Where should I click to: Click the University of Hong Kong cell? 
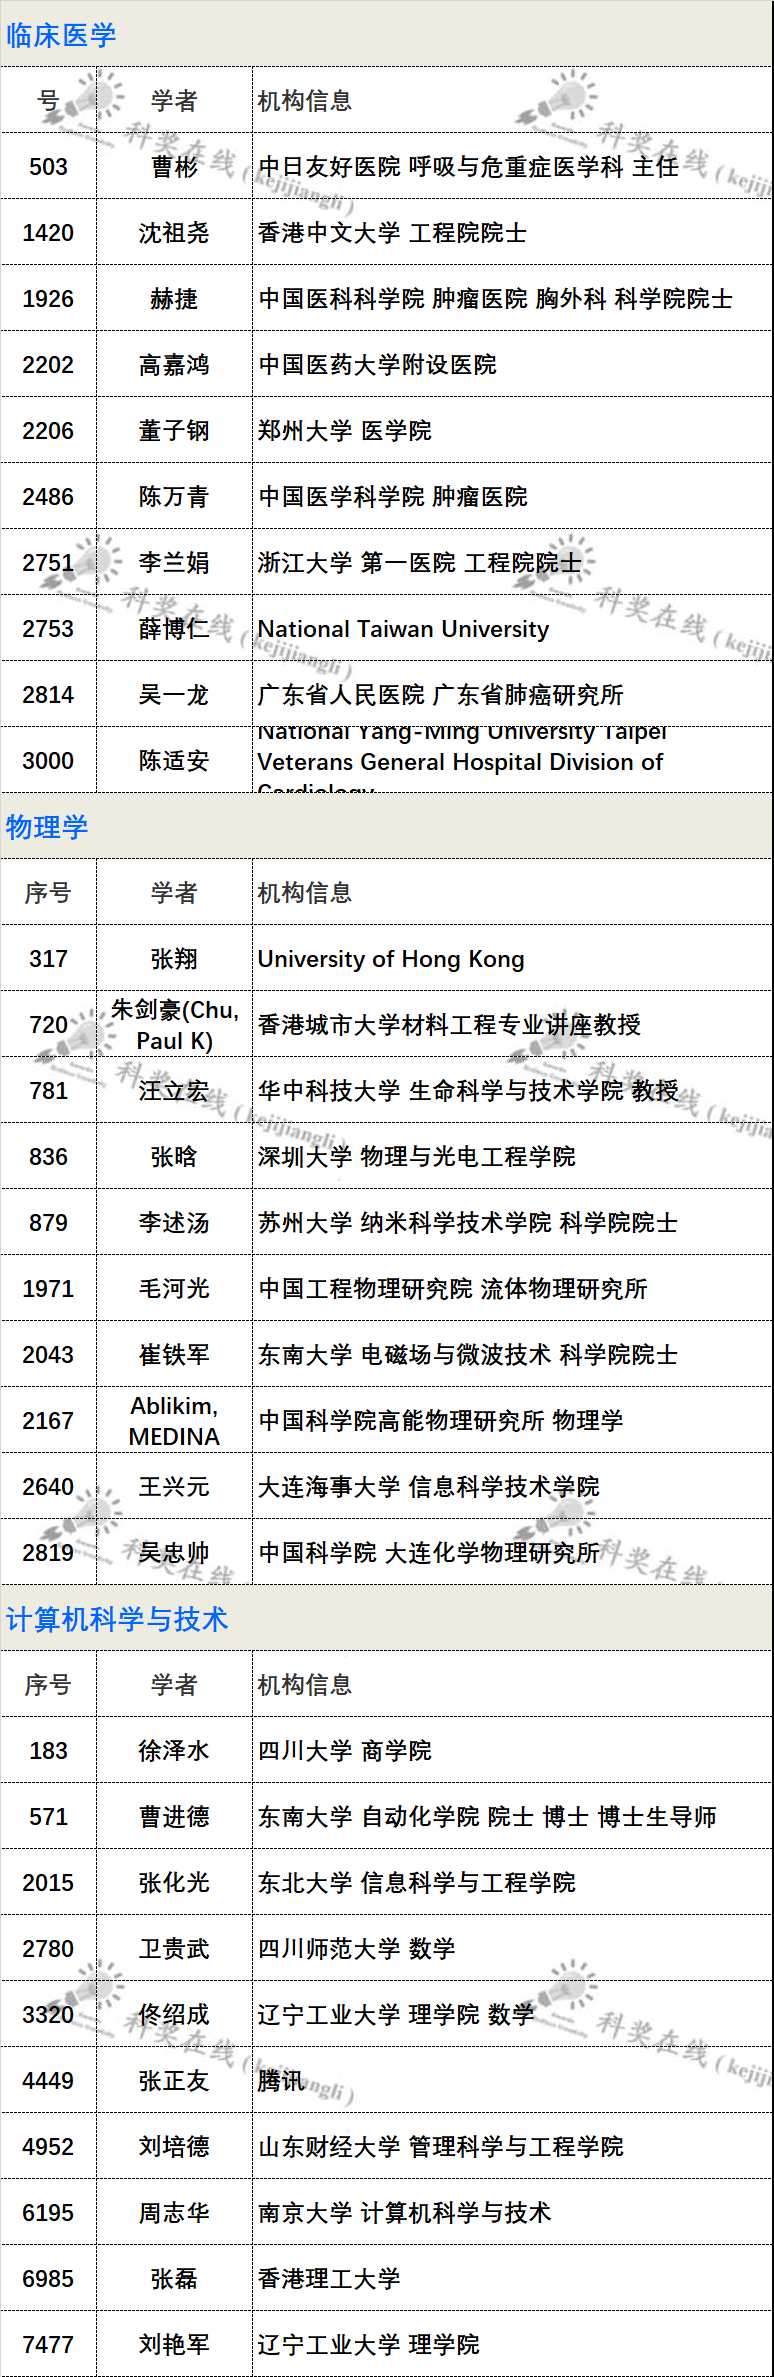tap(391, 959)
